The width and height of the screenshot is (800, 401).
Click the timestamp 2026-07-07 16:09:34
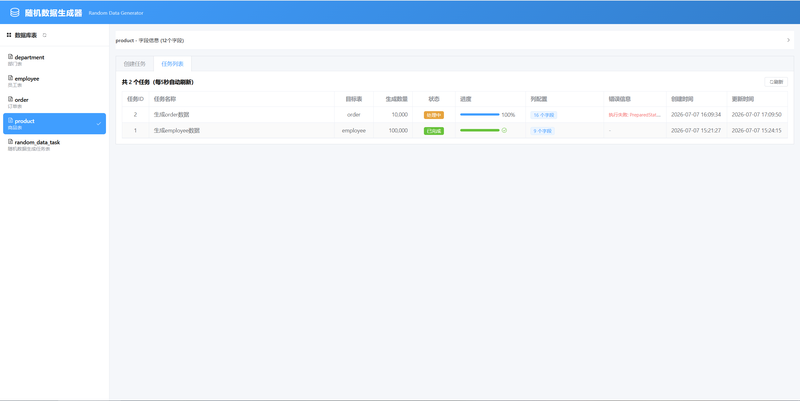pos(696,115)
